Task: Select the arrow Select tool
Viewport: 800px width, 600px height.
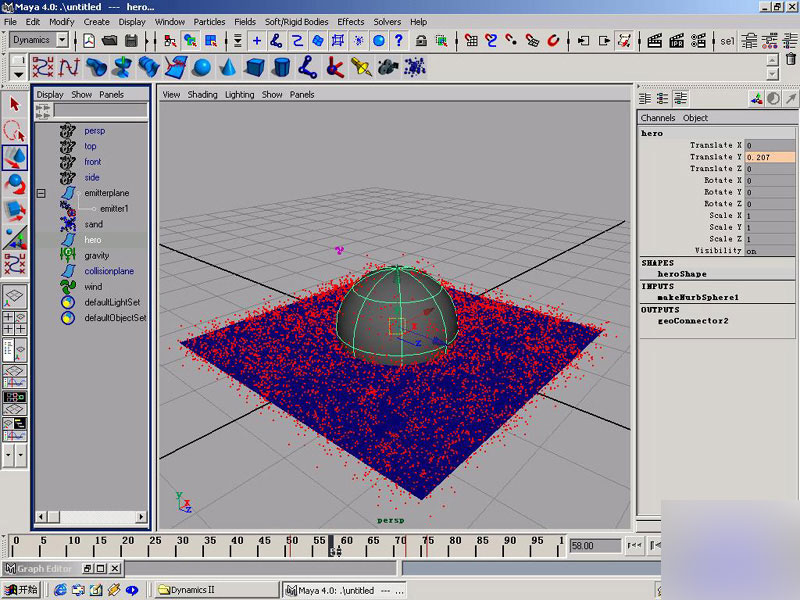Action: 15,104
